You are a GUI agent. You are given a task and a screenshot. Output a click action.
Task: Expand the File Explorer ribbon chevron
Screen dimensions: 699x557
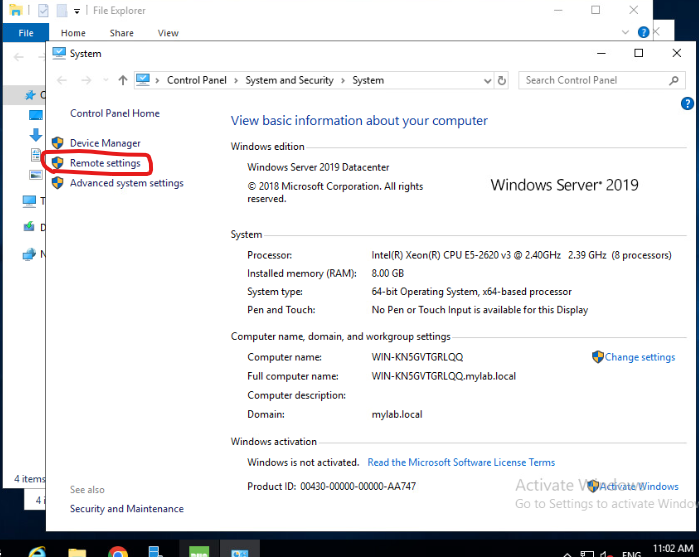tap(625, 32)
